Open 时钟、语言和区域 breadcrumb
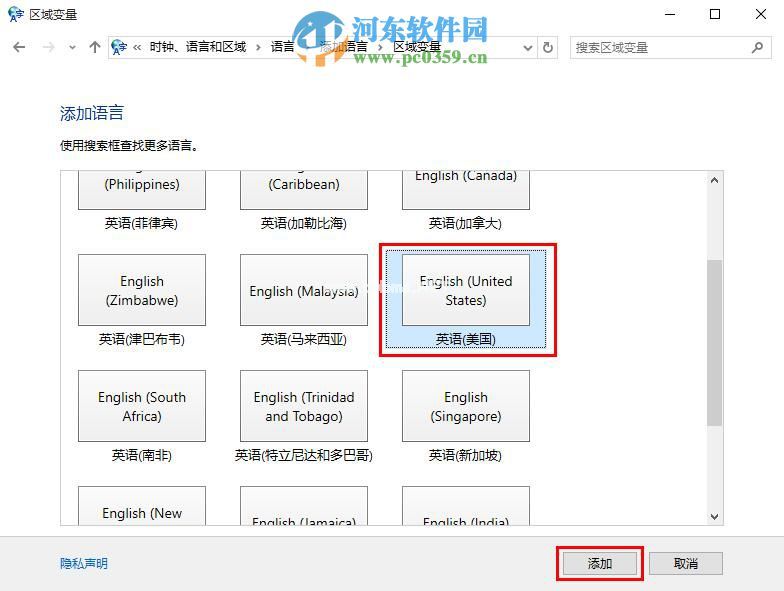Image resolution: width=784 pixels, height=591 pixels. click(198, 47)
